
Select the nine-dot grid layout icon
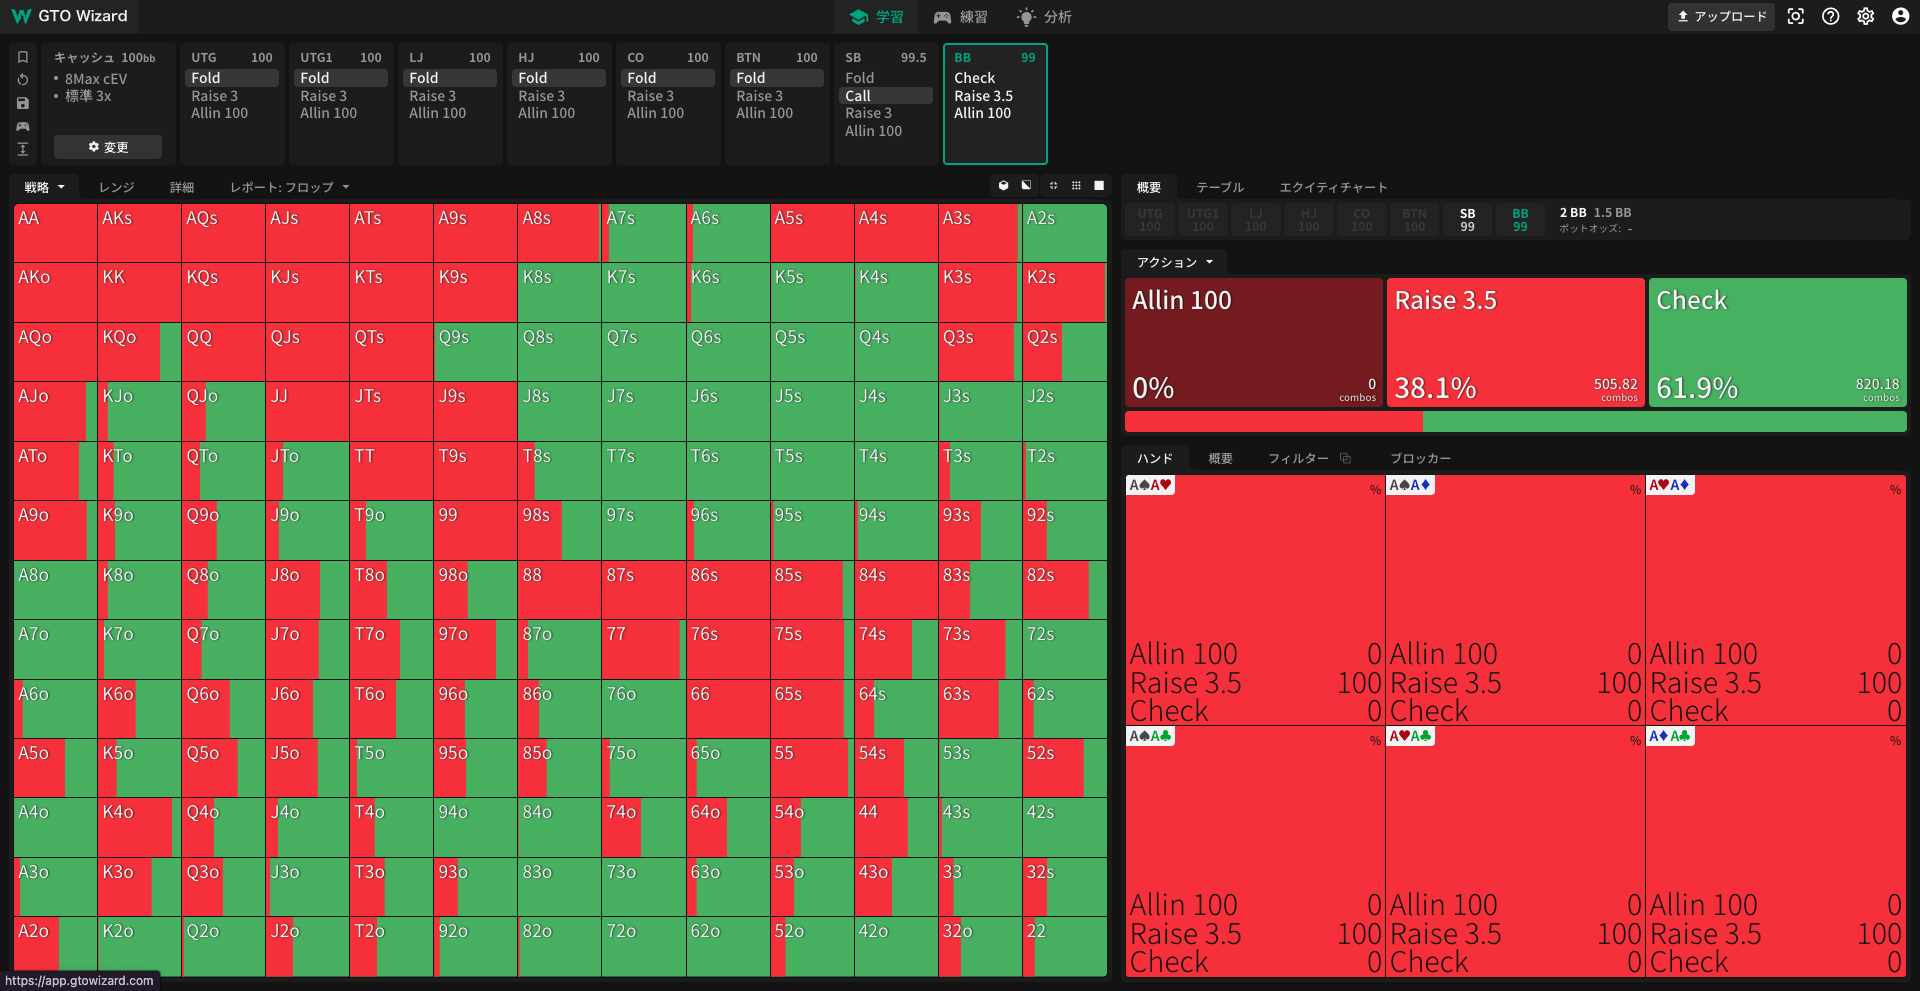[x=1076, y=186]
